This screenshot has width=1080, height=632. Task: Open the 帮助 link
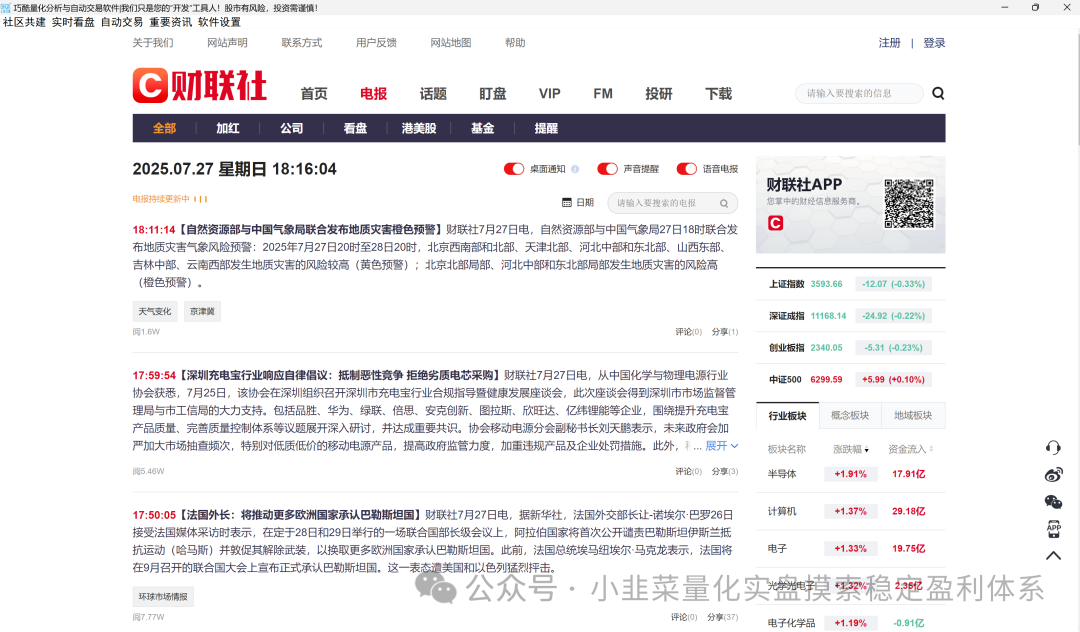point(515,43)
